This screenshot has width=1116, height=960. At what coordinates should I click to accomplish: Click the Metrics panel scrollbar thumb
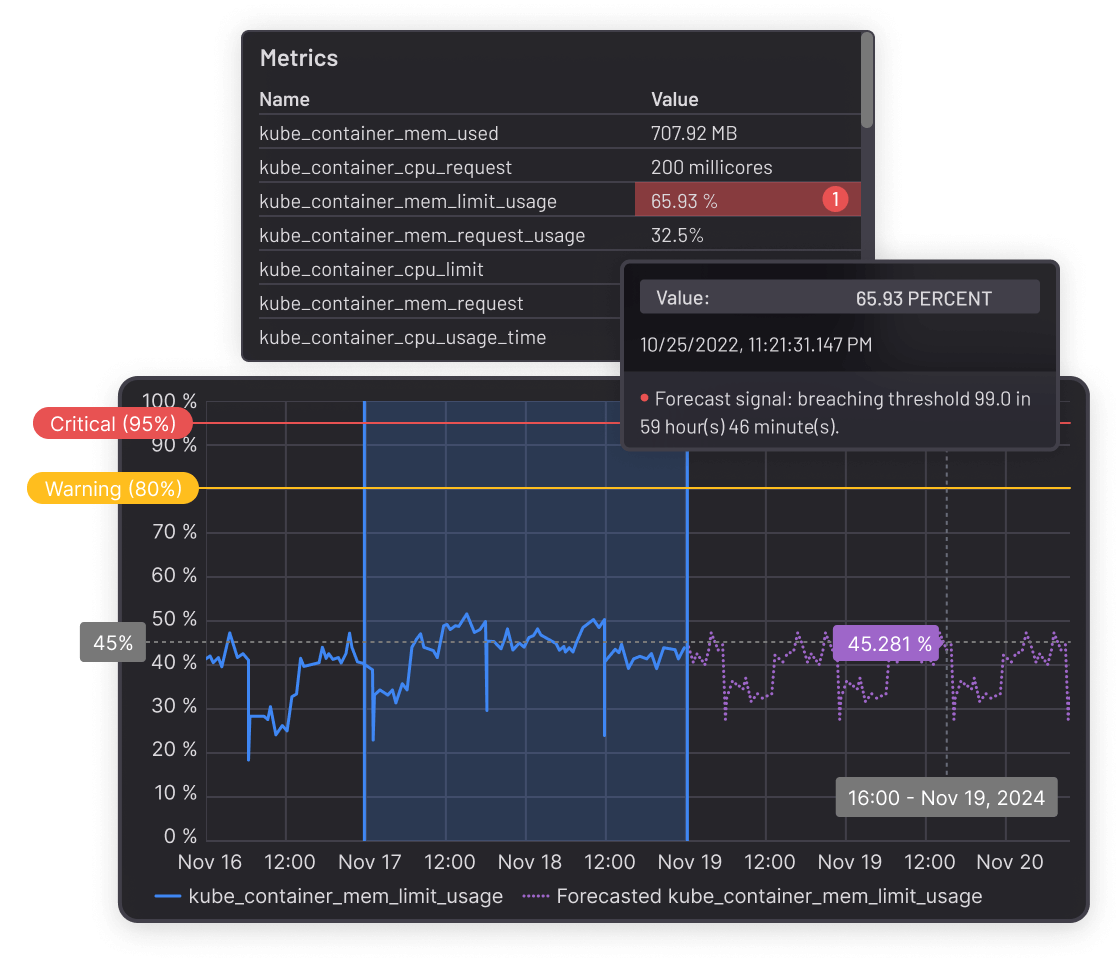[x=867, y=80]
